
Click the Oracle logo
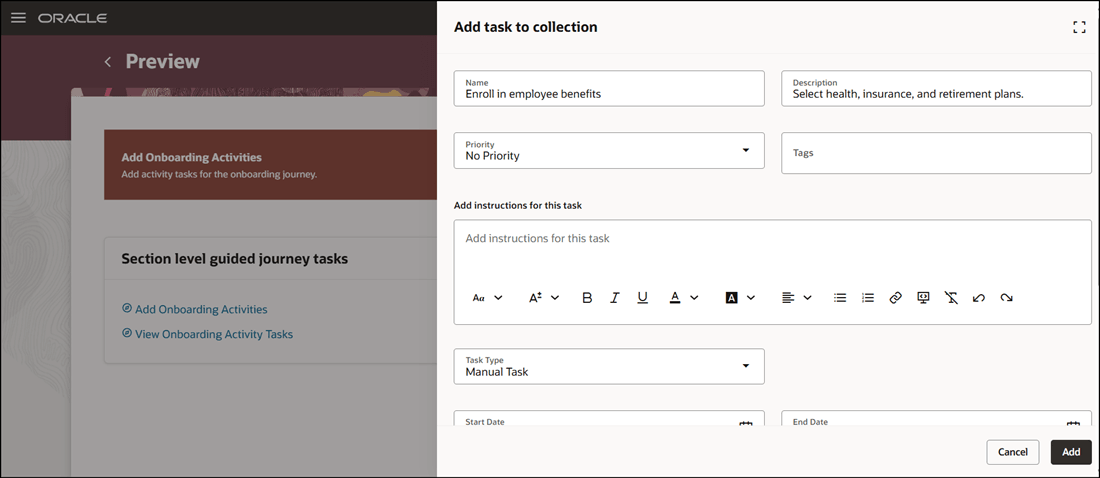coord(72,18)
